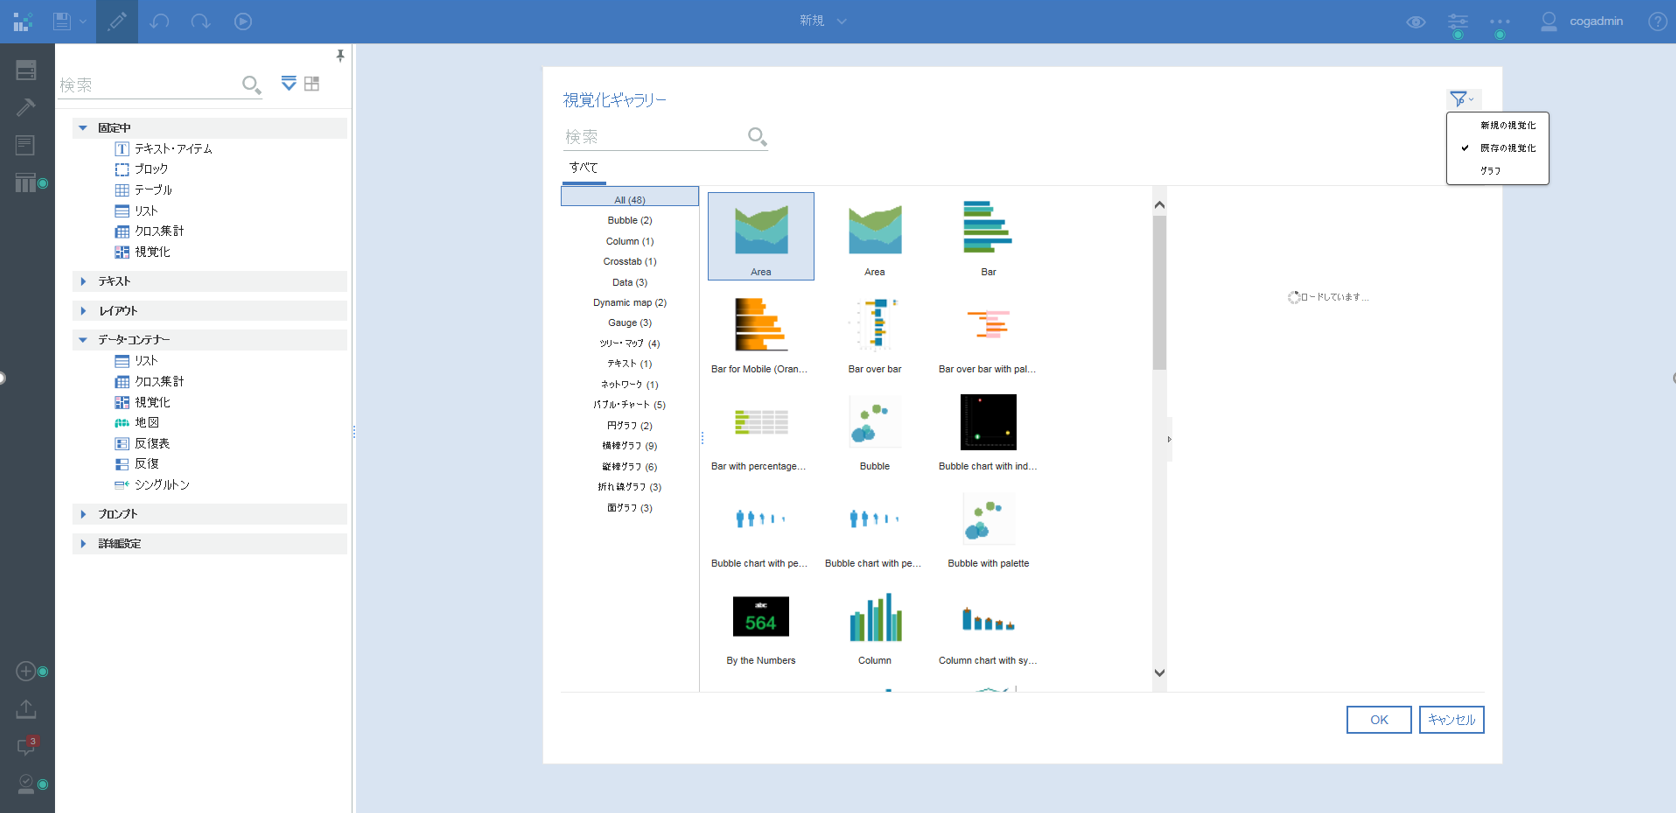Open the help question mark icon
The width and height of the screenshot is (1676, 813).
coord(1657,21)
